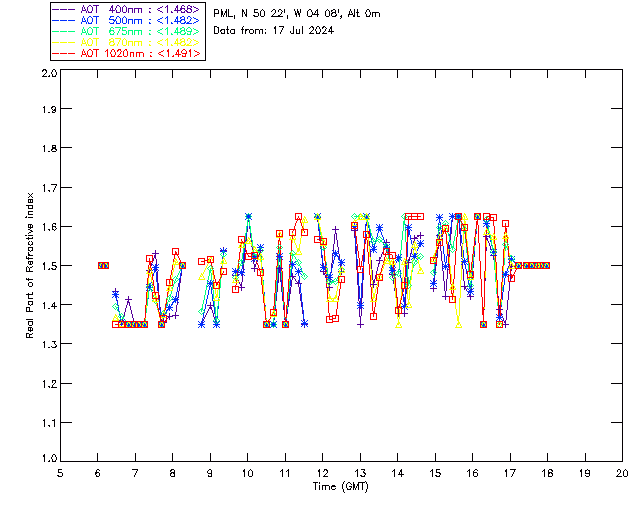Click the y-axis label 1.7
Screen dimensions: 640x512
coord(49,187)
